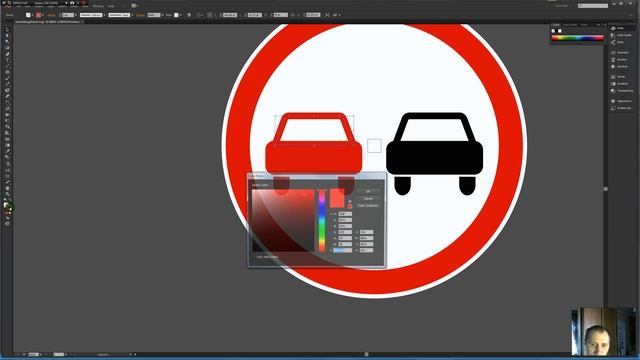Viewport: 640px width, 360px height.
Task: Open the Graphic Styles panel in dock
Action: click(x=621, y=108)
